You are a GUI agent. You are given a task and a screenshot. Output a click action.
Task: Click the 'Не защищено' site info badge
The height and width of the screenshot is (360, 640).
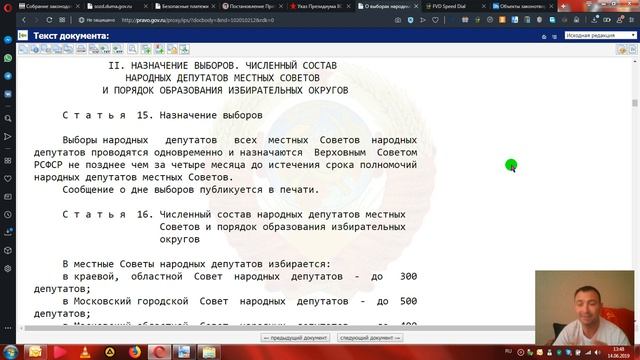click(97, 20)
